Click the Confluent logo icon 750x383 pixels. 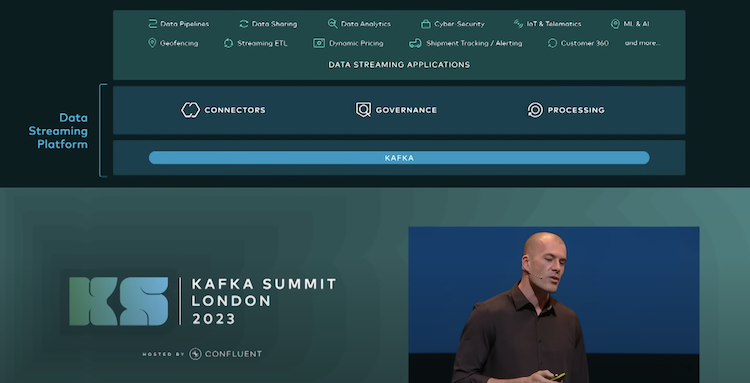(195, 354)
